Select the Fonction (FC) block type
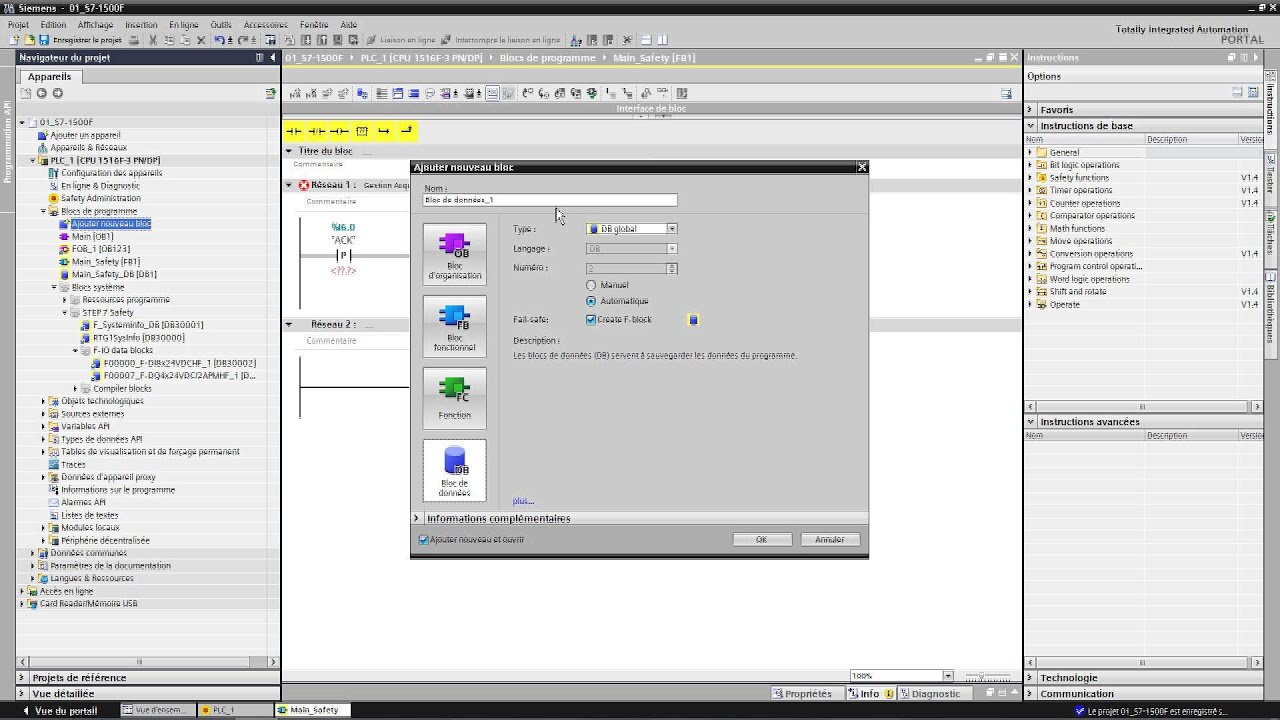 pyautogui.click(x=454, y=398)
